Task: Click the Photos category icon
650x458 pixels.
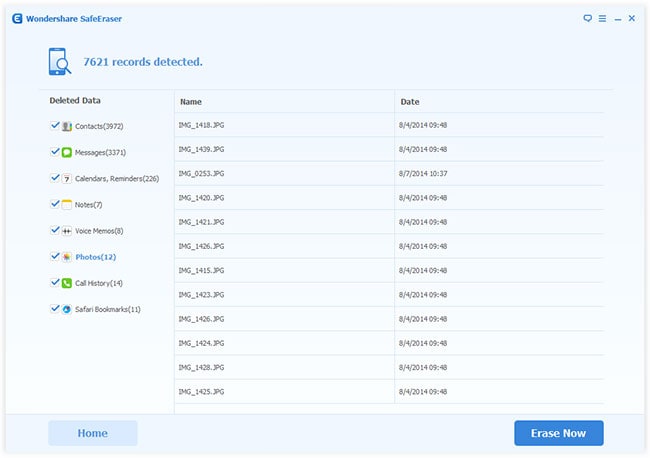Action: (x=67, y=257)
